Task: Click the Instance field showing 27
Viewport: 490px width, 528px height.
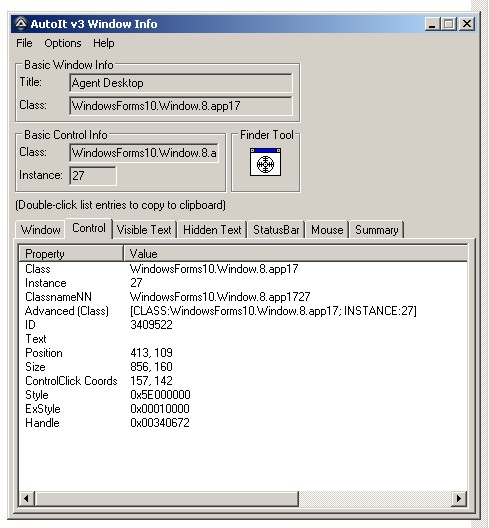Action: [x=93, y=175]
